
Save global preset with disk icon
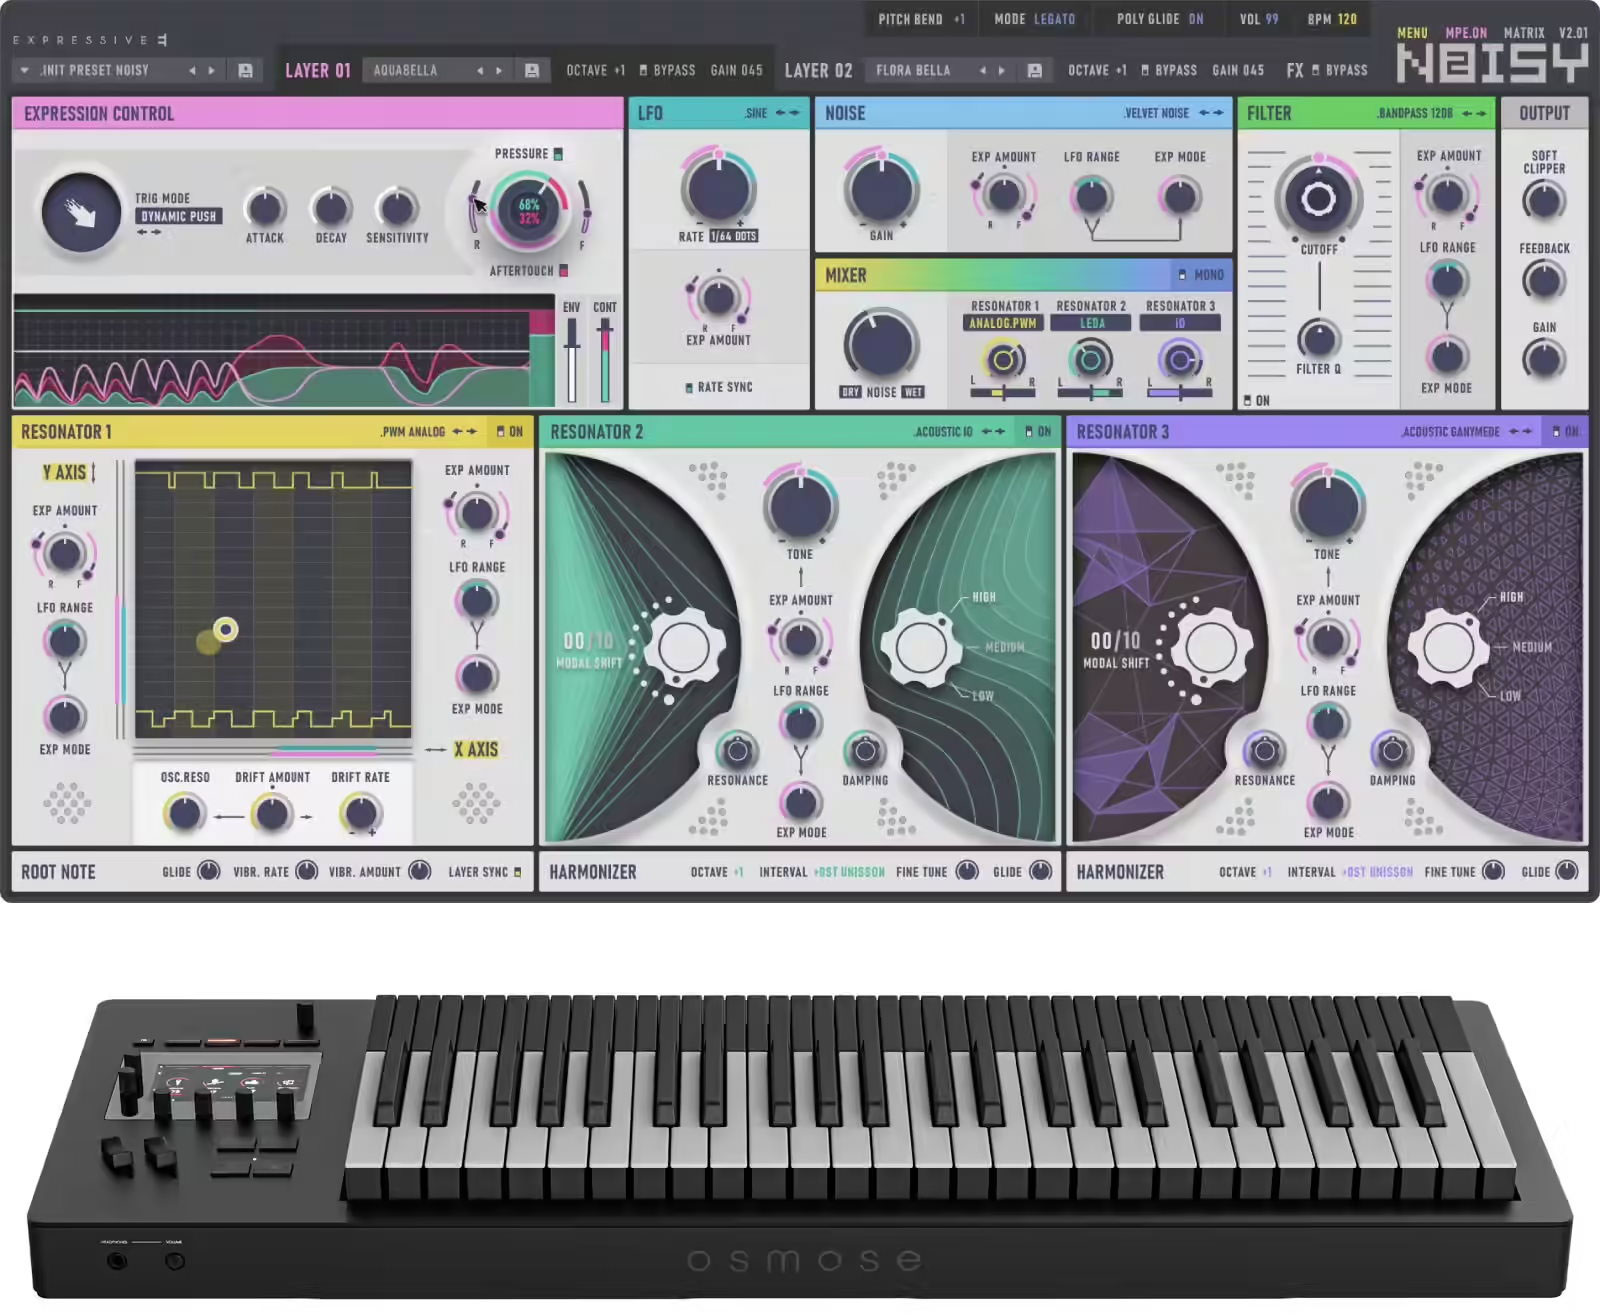(245, 70)
